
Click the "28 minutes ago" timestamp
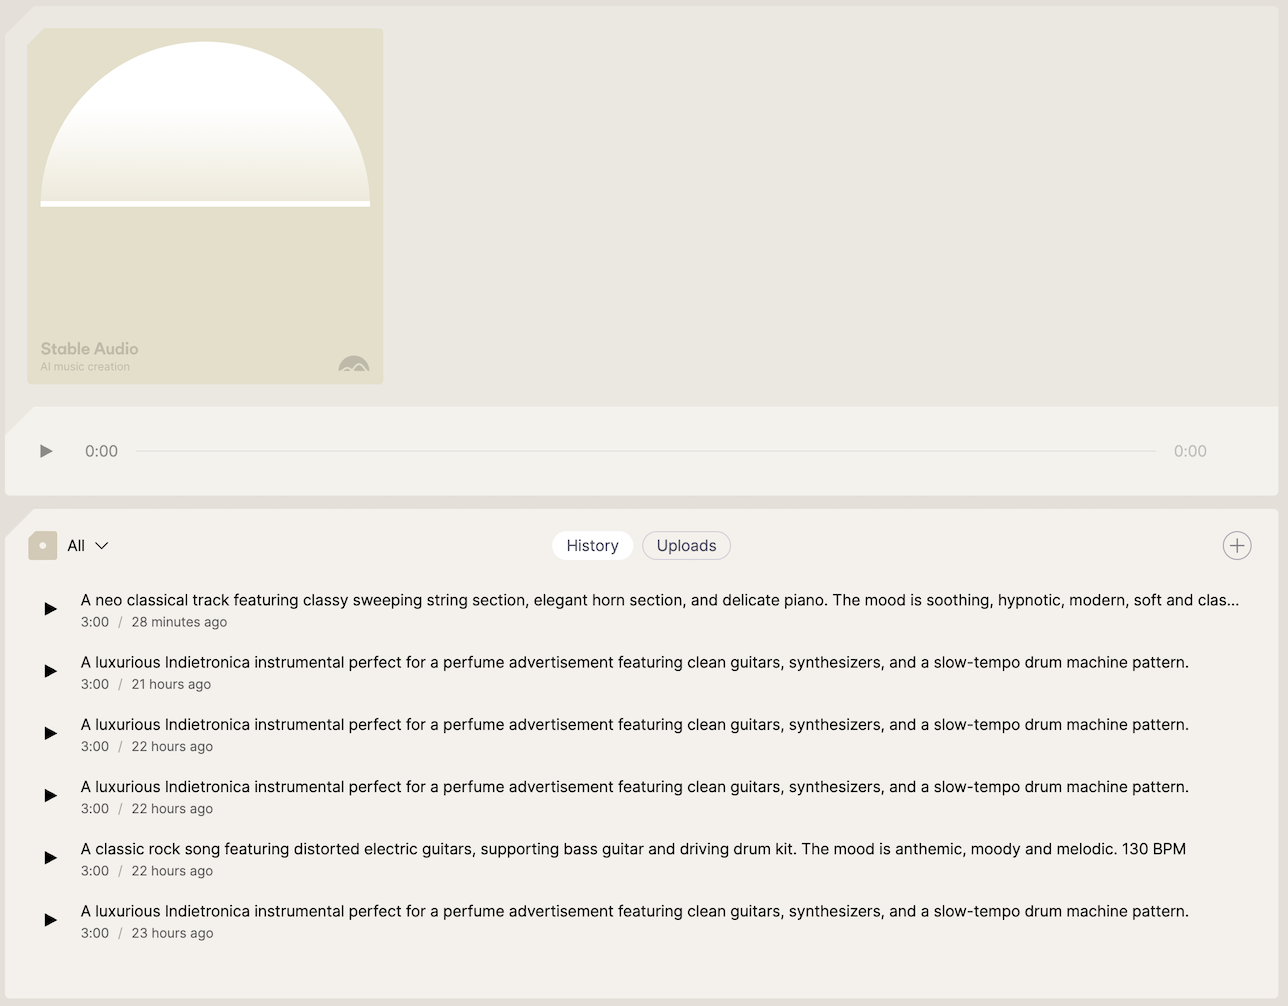(179, 622)
